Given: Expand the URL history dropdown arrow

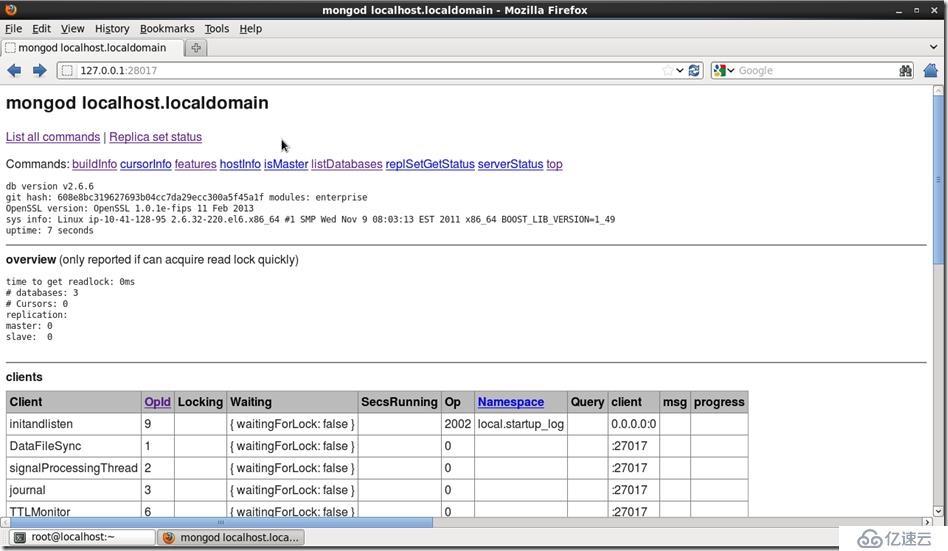Looking at the screenshot, I should point(680,71).
